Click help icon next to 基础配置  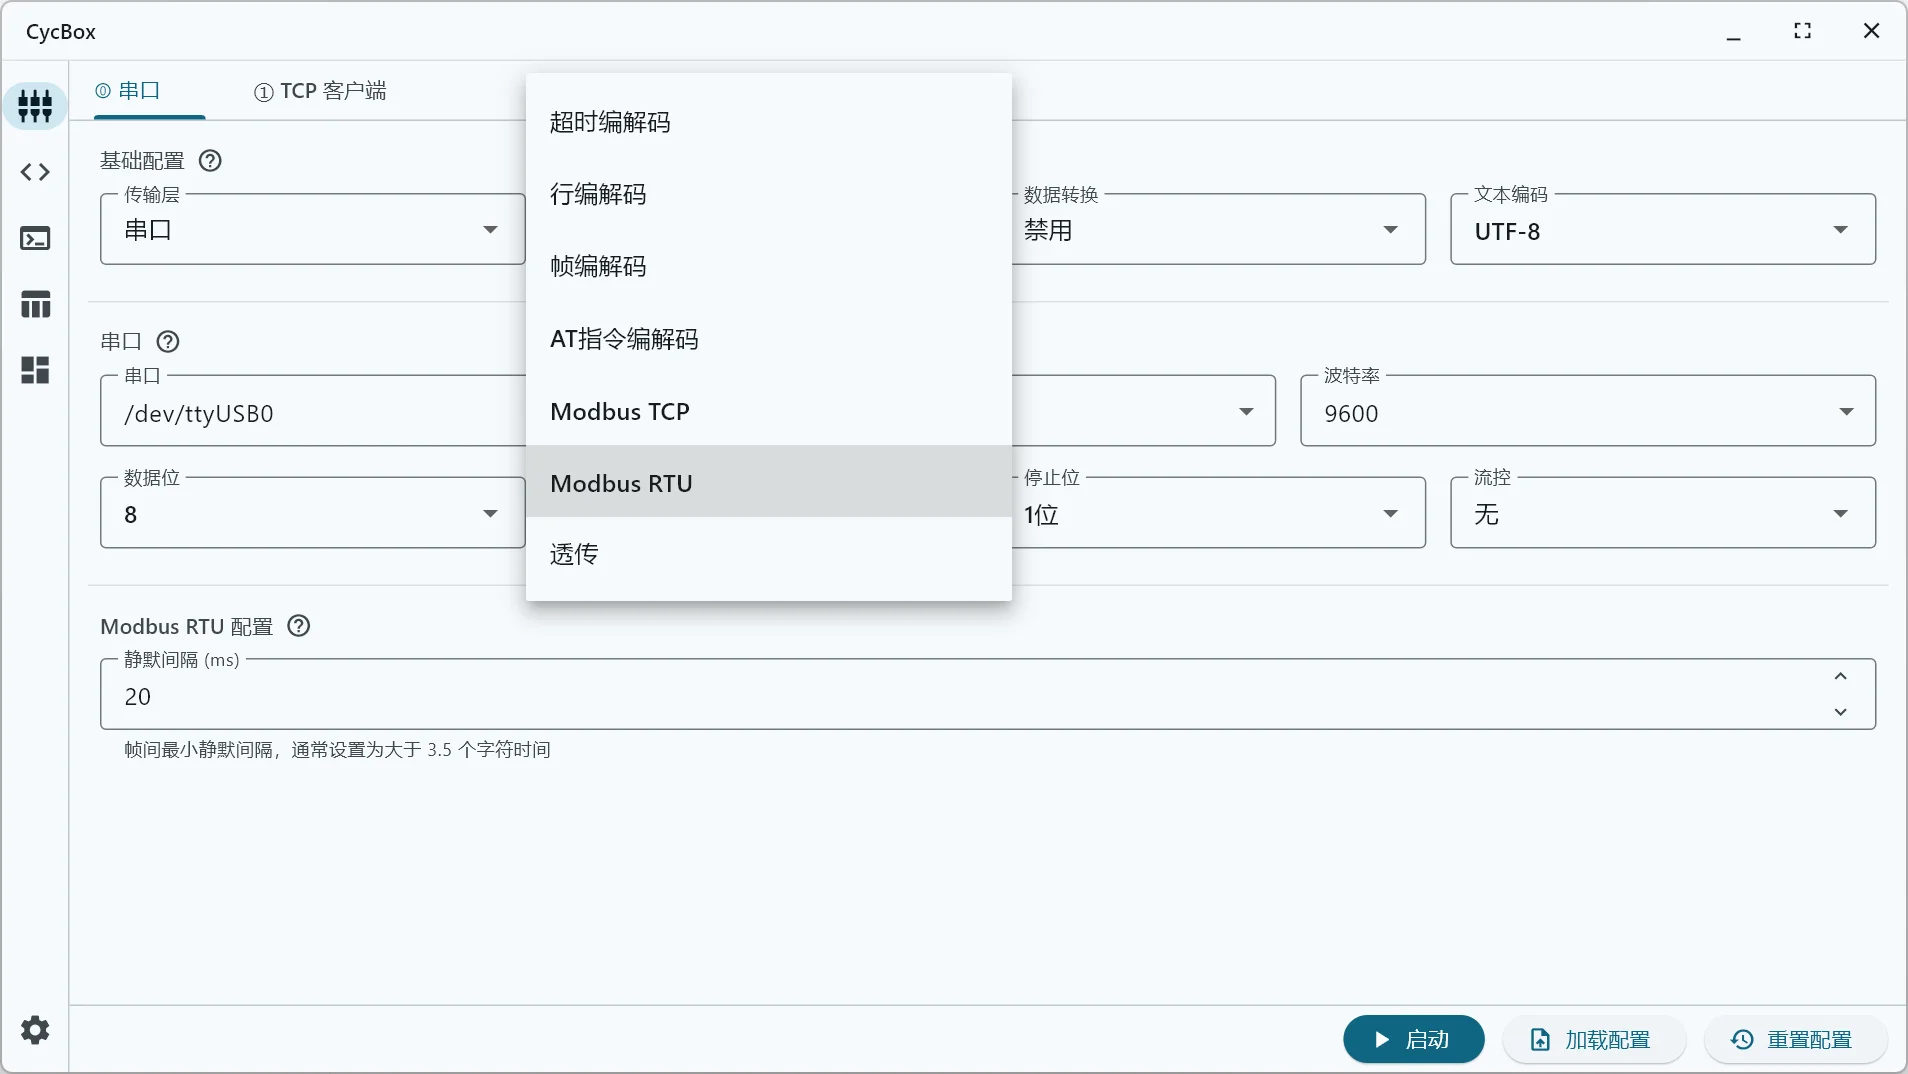point(210,161)
